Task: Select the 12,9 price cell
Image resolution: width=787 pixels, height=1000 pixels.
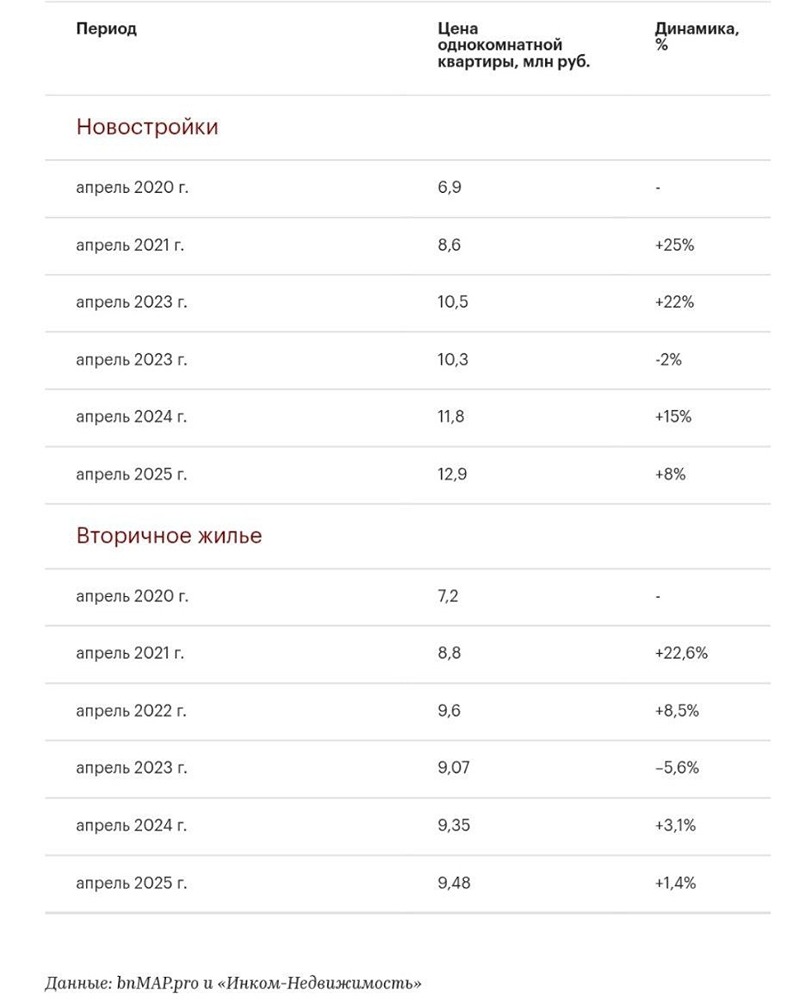Action: [453, 474]
